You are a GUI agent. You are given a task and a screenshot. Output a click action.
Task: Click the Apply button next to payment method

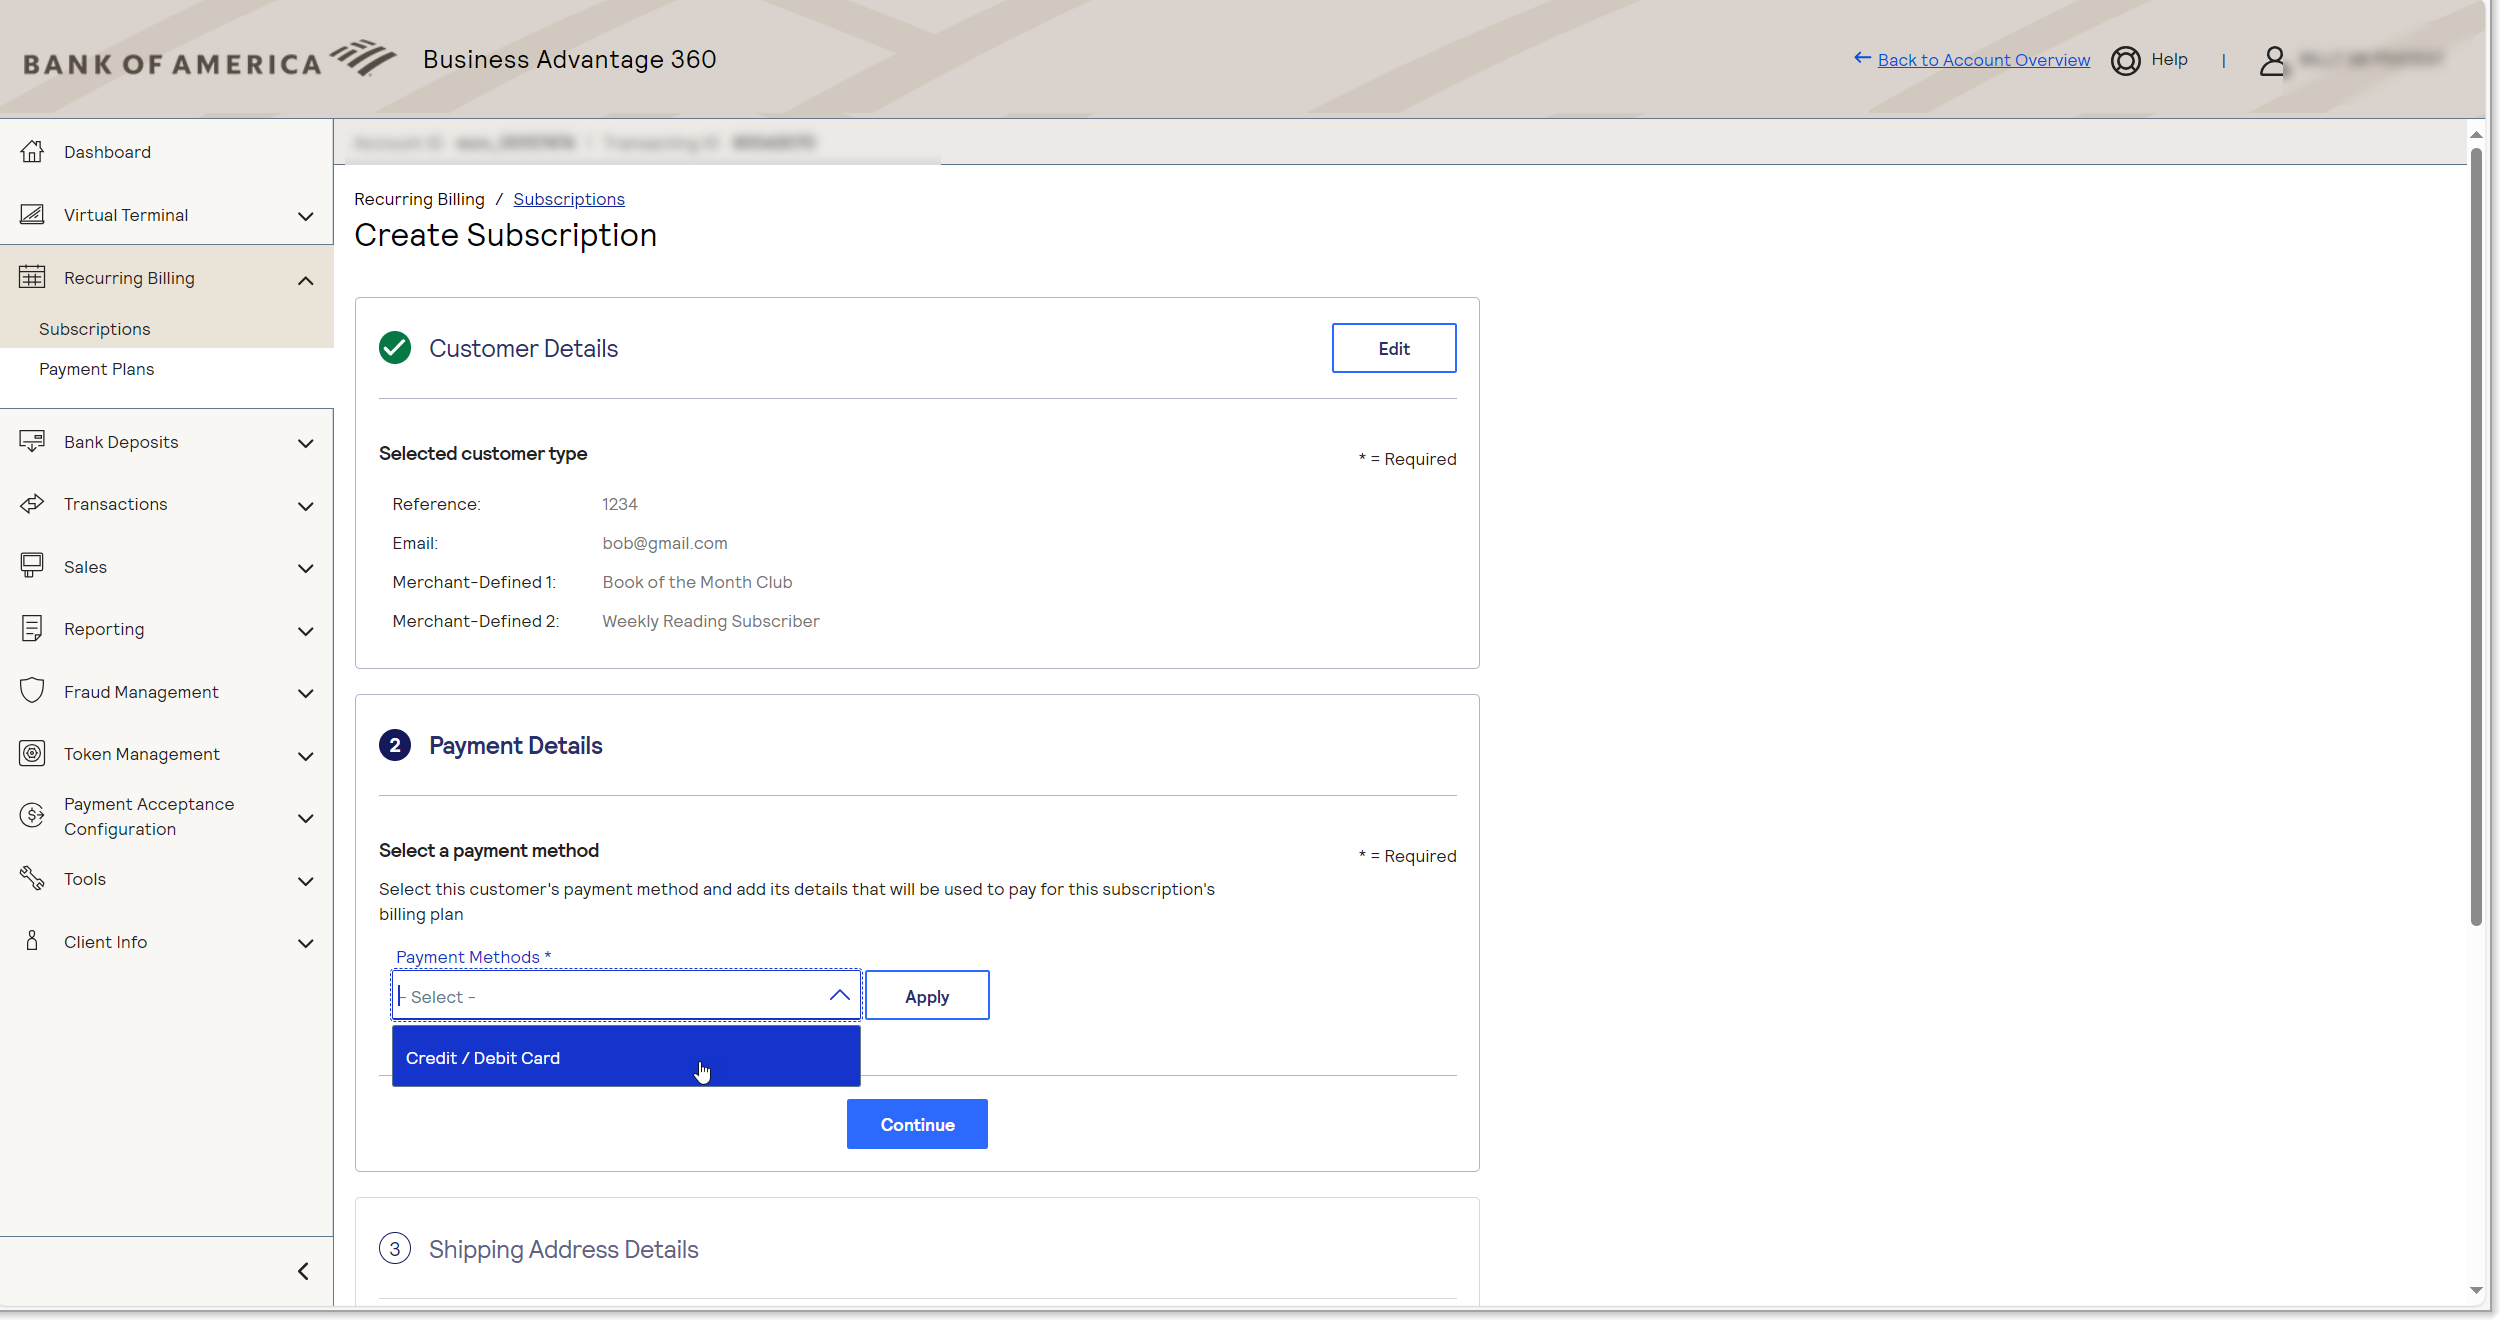925,994
